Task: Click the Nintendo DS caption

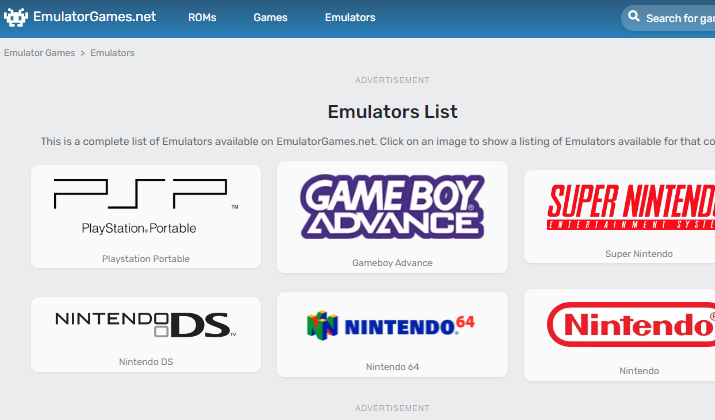Action: 146,362
